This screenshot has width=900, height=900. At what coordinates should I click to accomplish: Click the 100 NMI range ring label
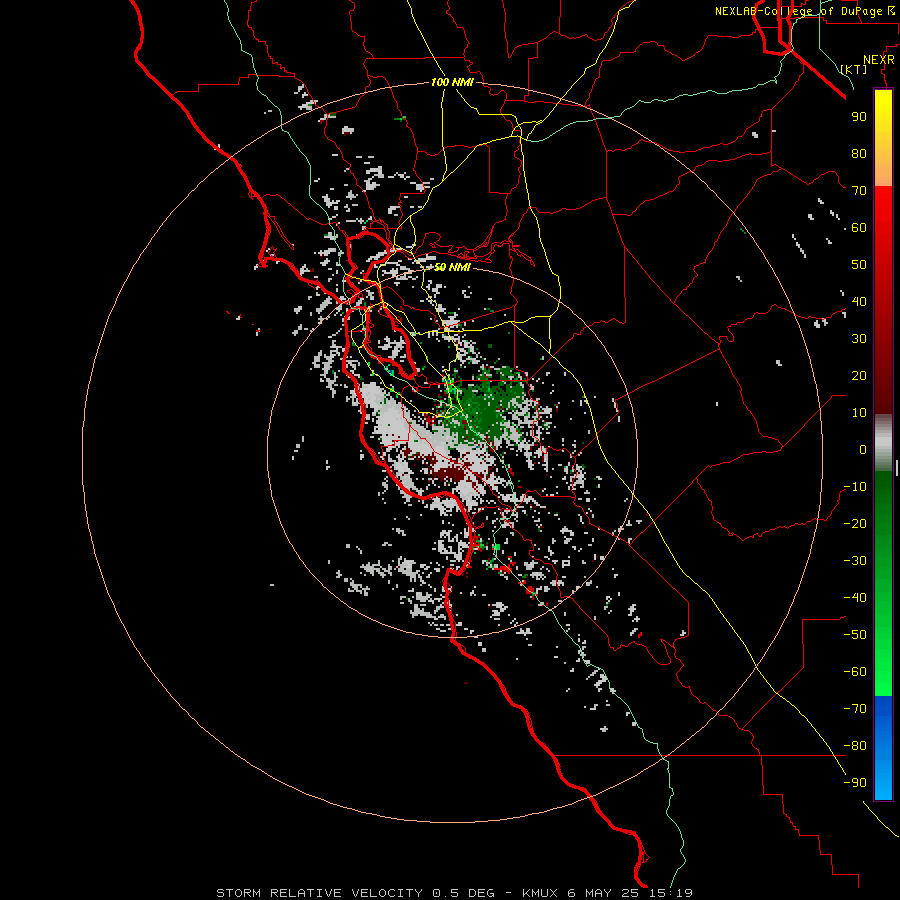452,82
